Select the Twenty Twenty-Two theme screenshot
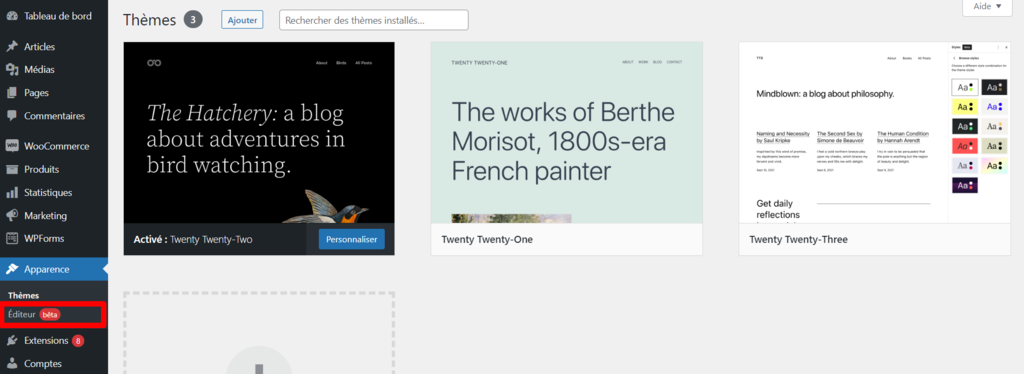The image size is (1024, 374). 259,132
